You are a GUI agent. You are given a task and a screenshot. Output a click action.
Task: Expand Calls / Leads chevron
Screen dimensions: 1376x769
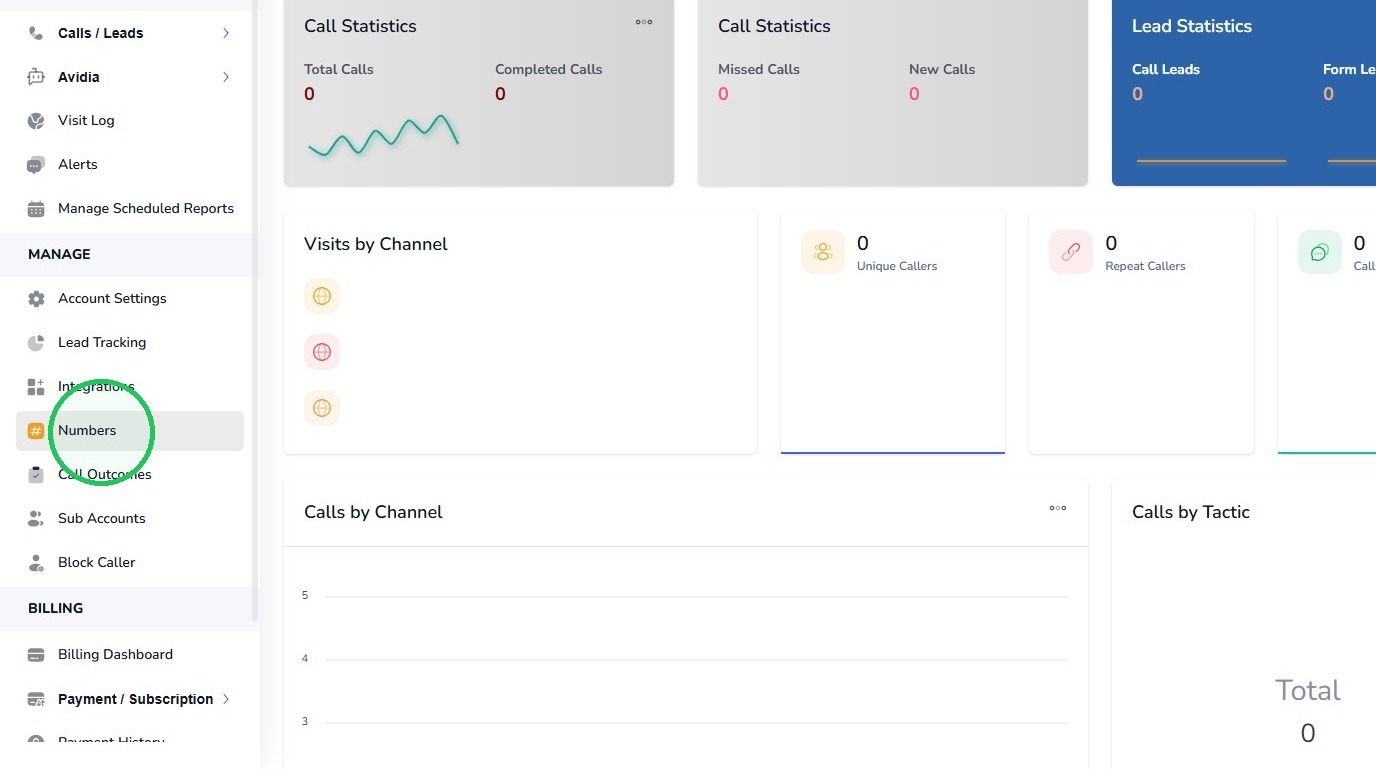pos(226,33)
